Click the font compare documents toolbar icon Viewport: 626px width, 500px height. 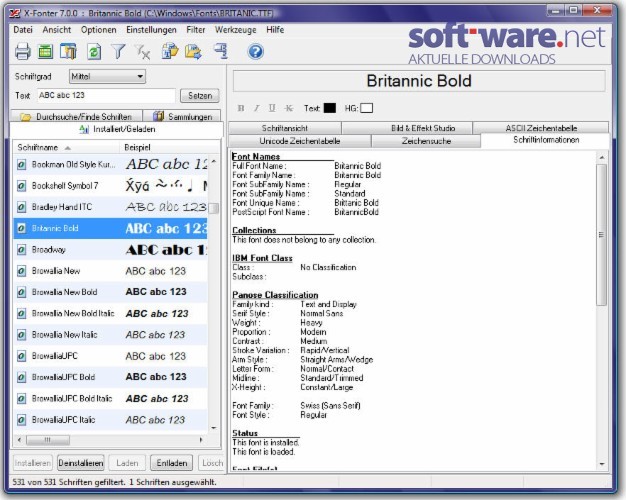(x=69, y=52)
